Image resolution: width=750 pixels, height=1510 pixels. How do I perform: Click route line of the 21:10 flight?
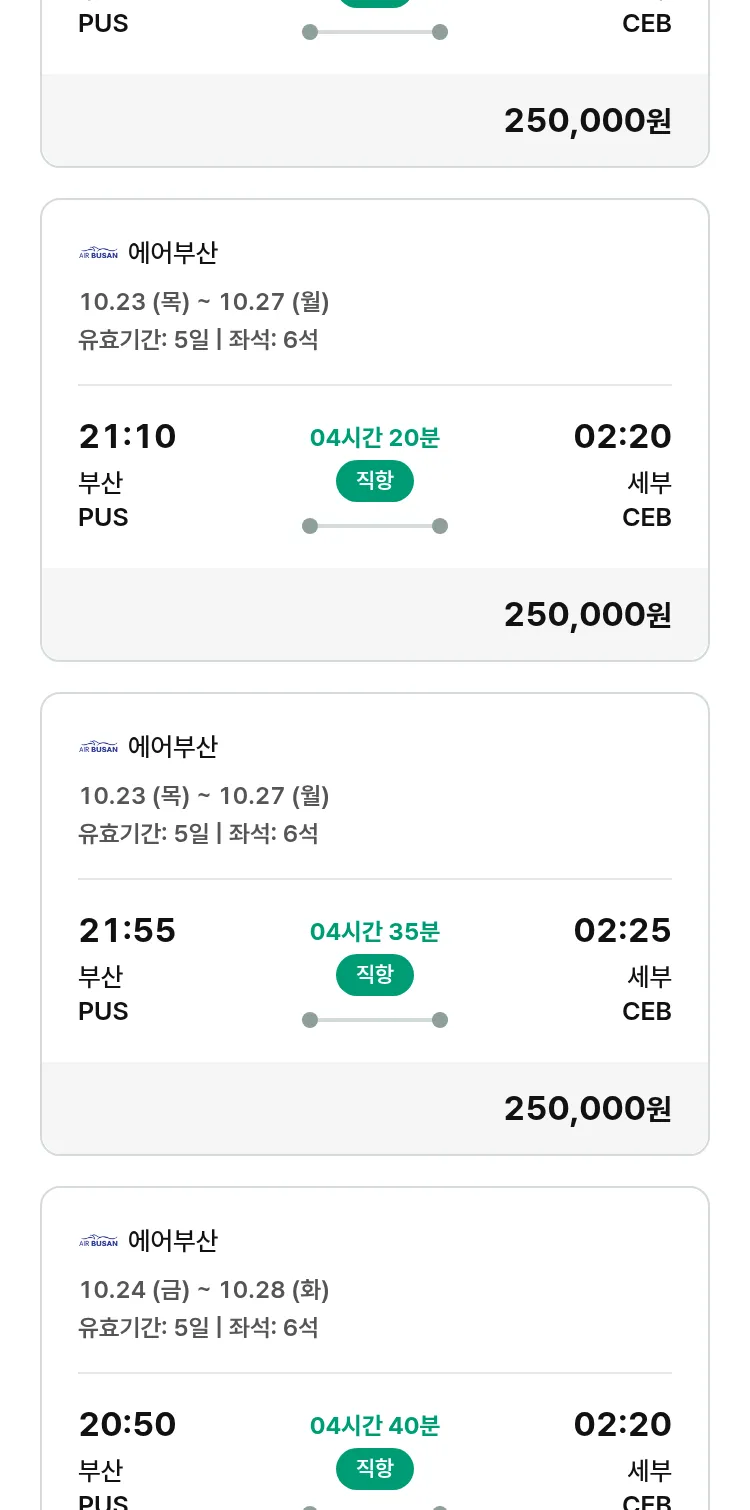[x=375, y=526]
